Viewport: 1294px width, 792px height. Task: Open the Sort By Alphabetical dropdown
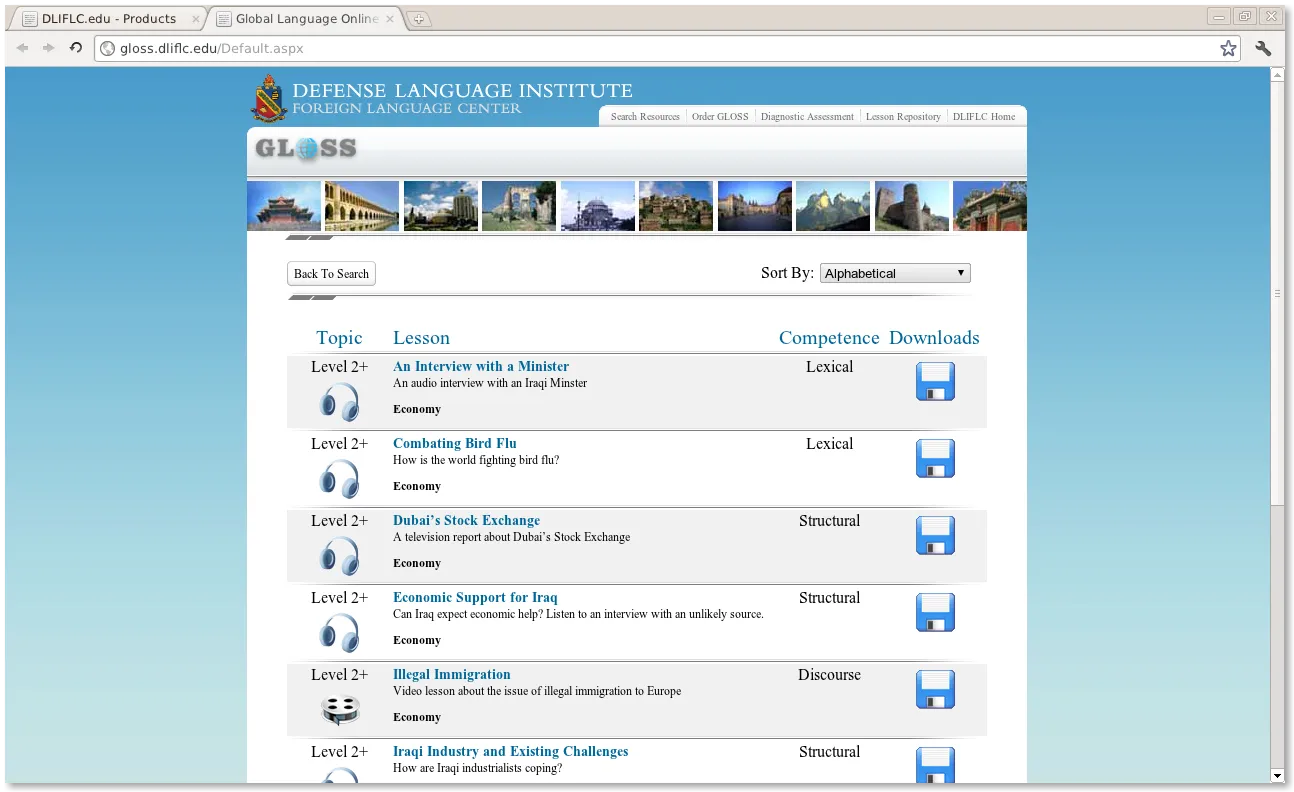[895, 273]
